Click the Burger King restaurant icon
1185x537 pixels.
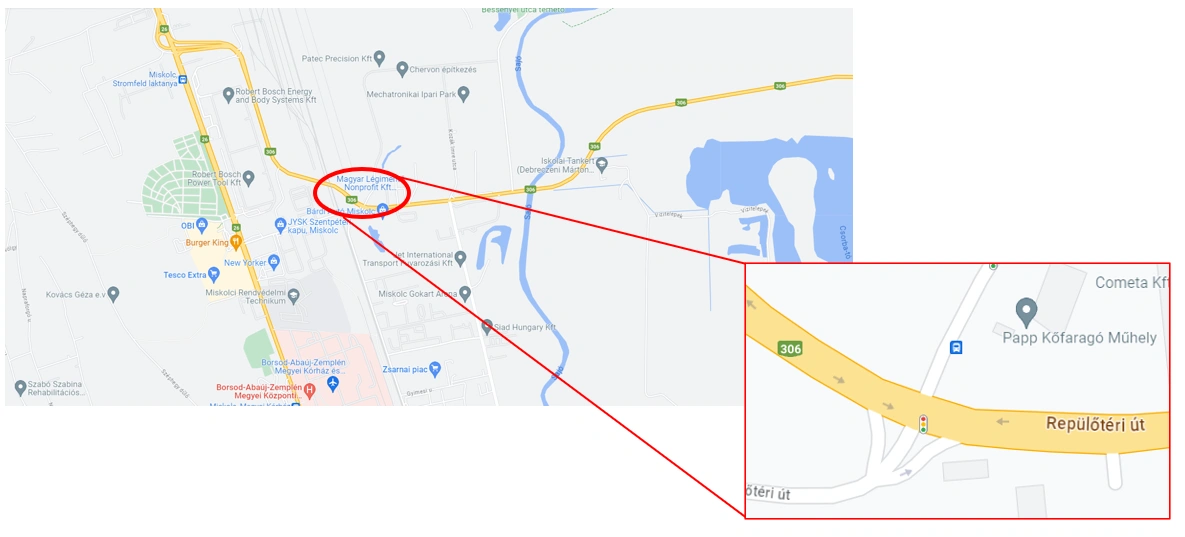237,242
